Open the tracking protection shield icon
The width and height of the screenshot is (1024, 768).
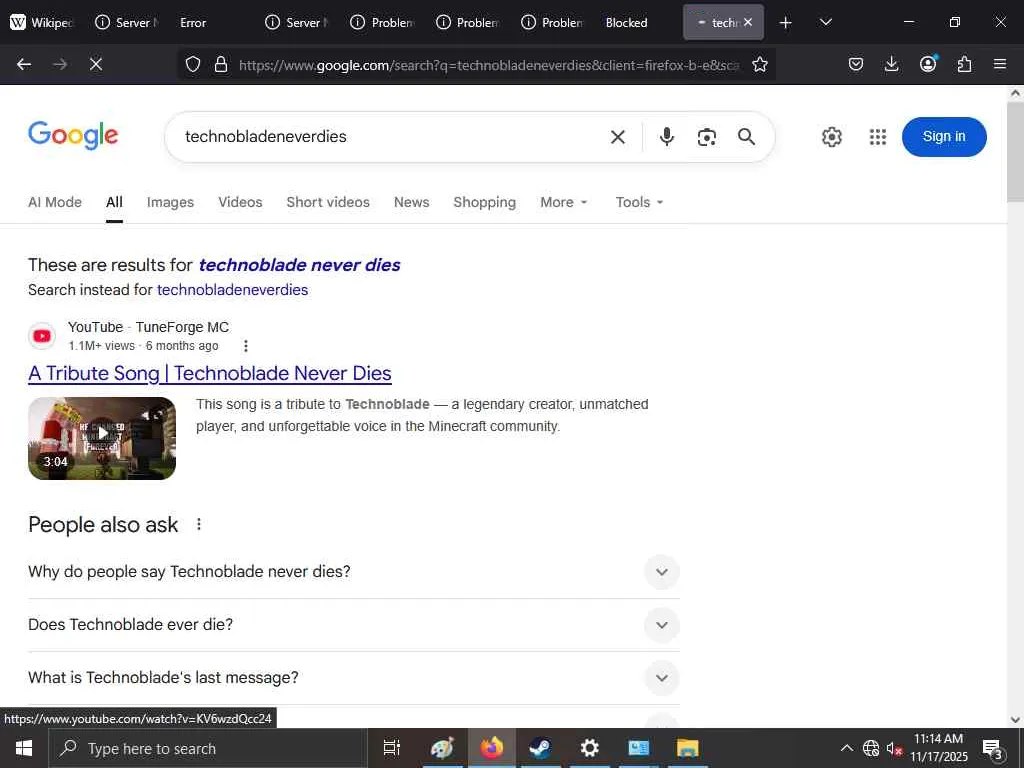point(193,64)
